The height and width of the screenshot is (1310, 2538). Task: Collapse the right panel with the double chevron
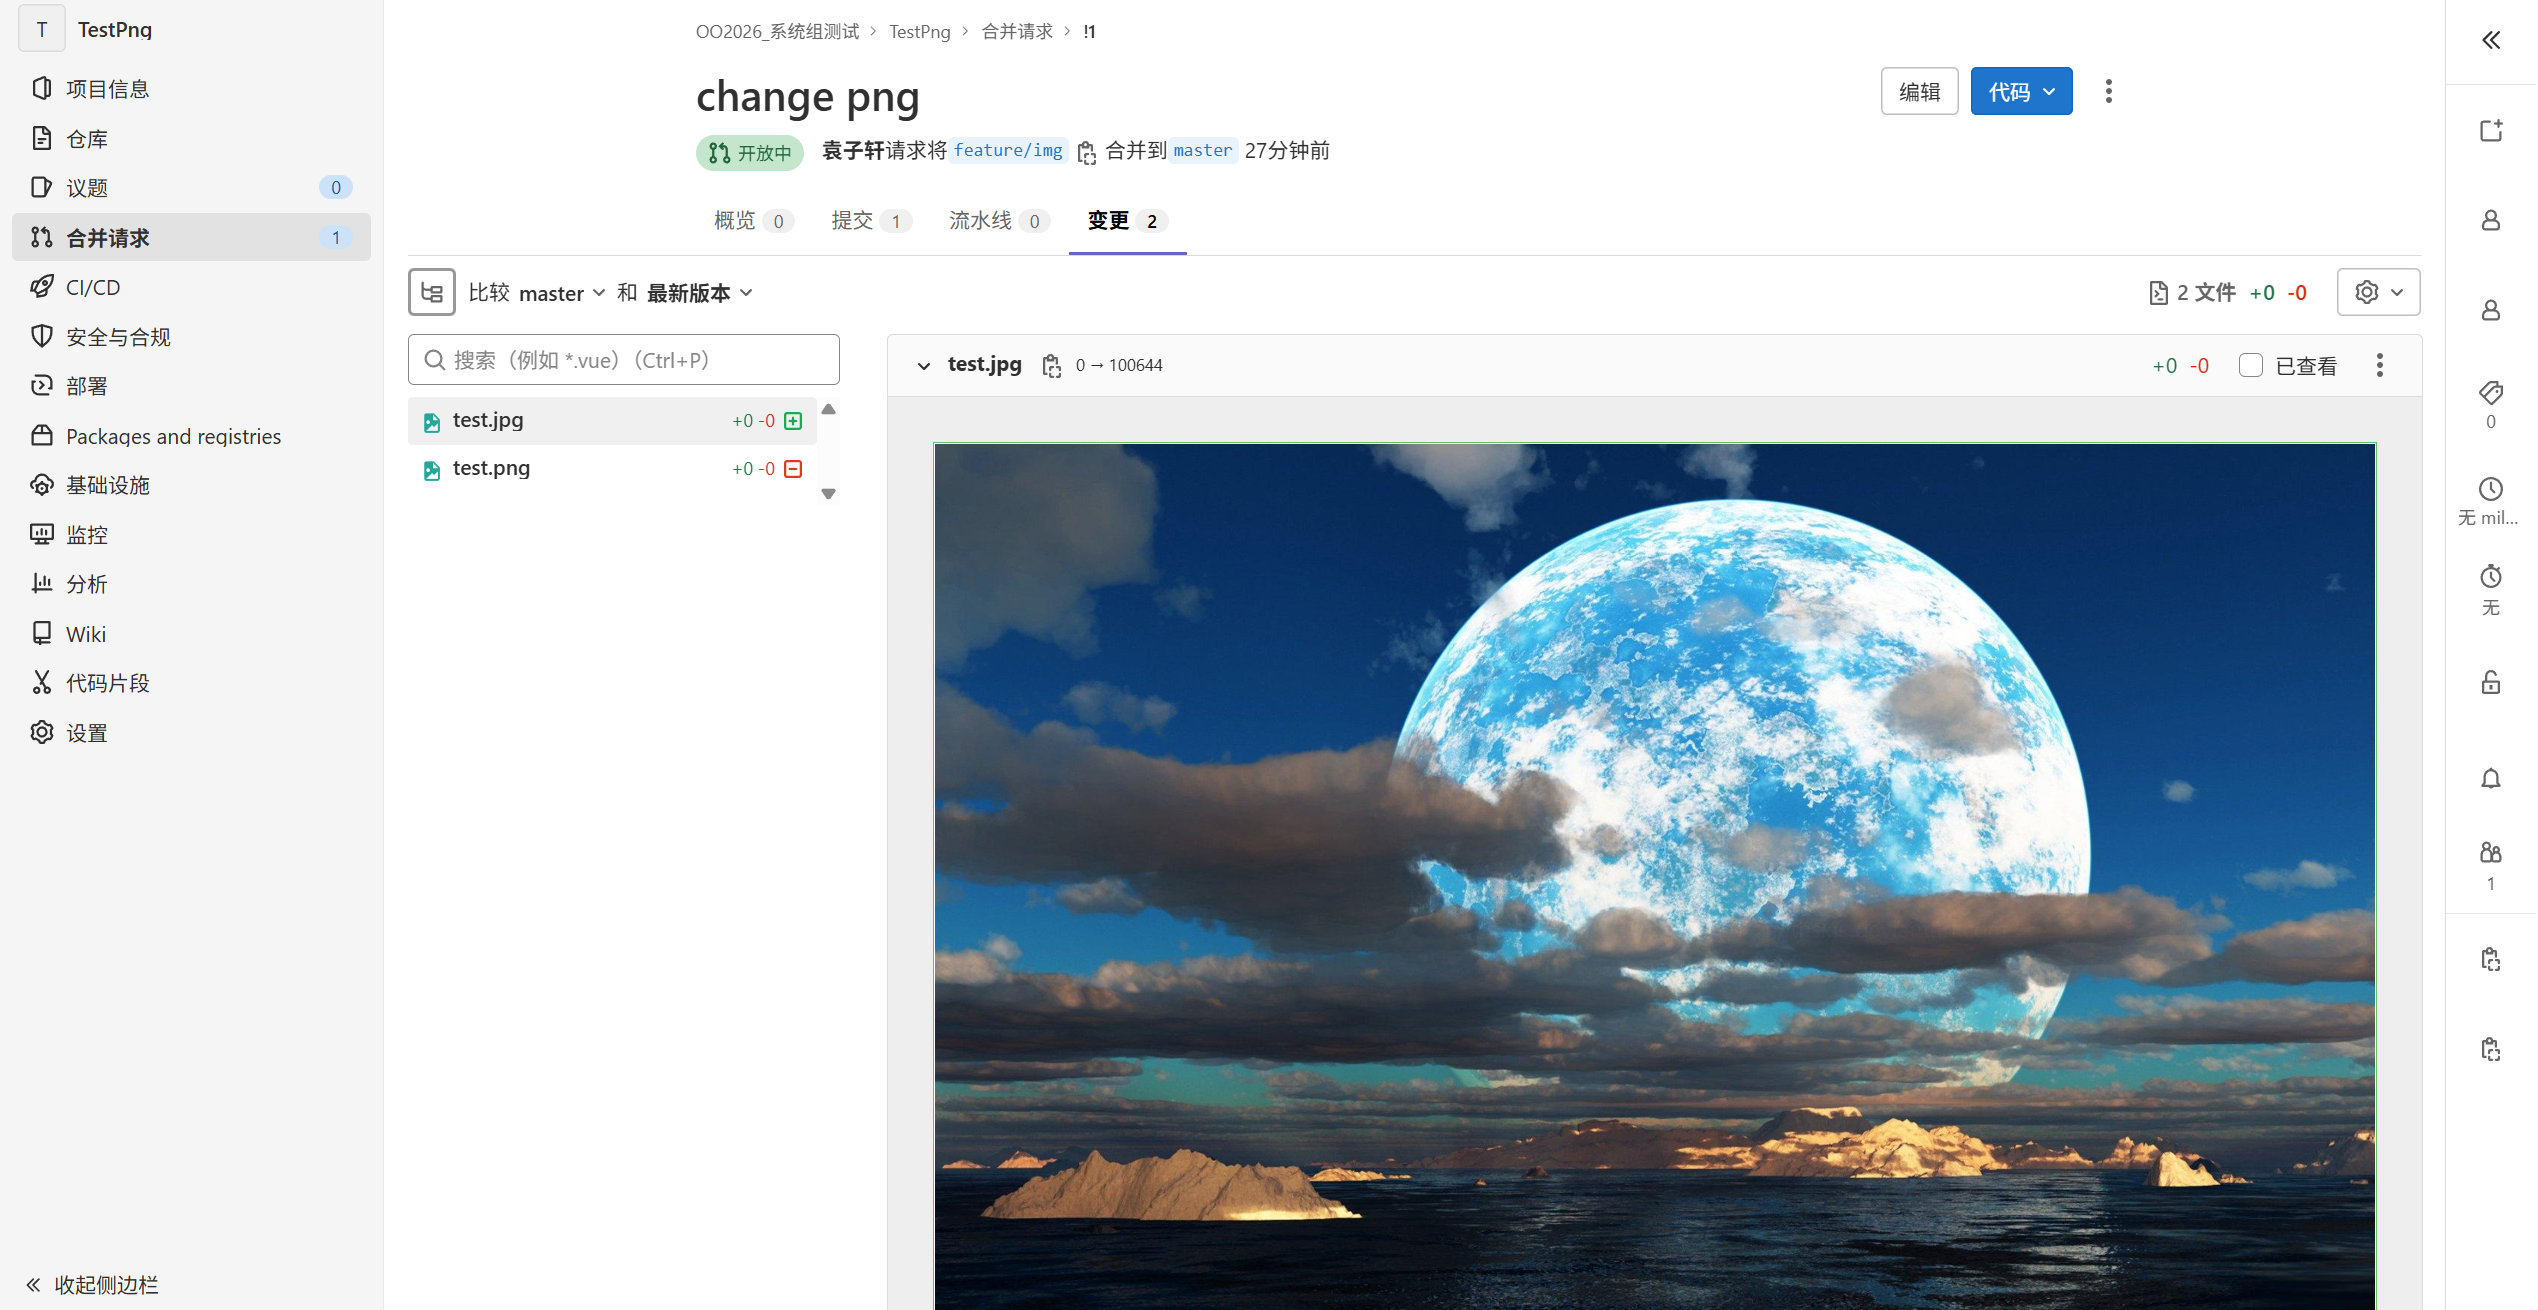[2490, 40]
